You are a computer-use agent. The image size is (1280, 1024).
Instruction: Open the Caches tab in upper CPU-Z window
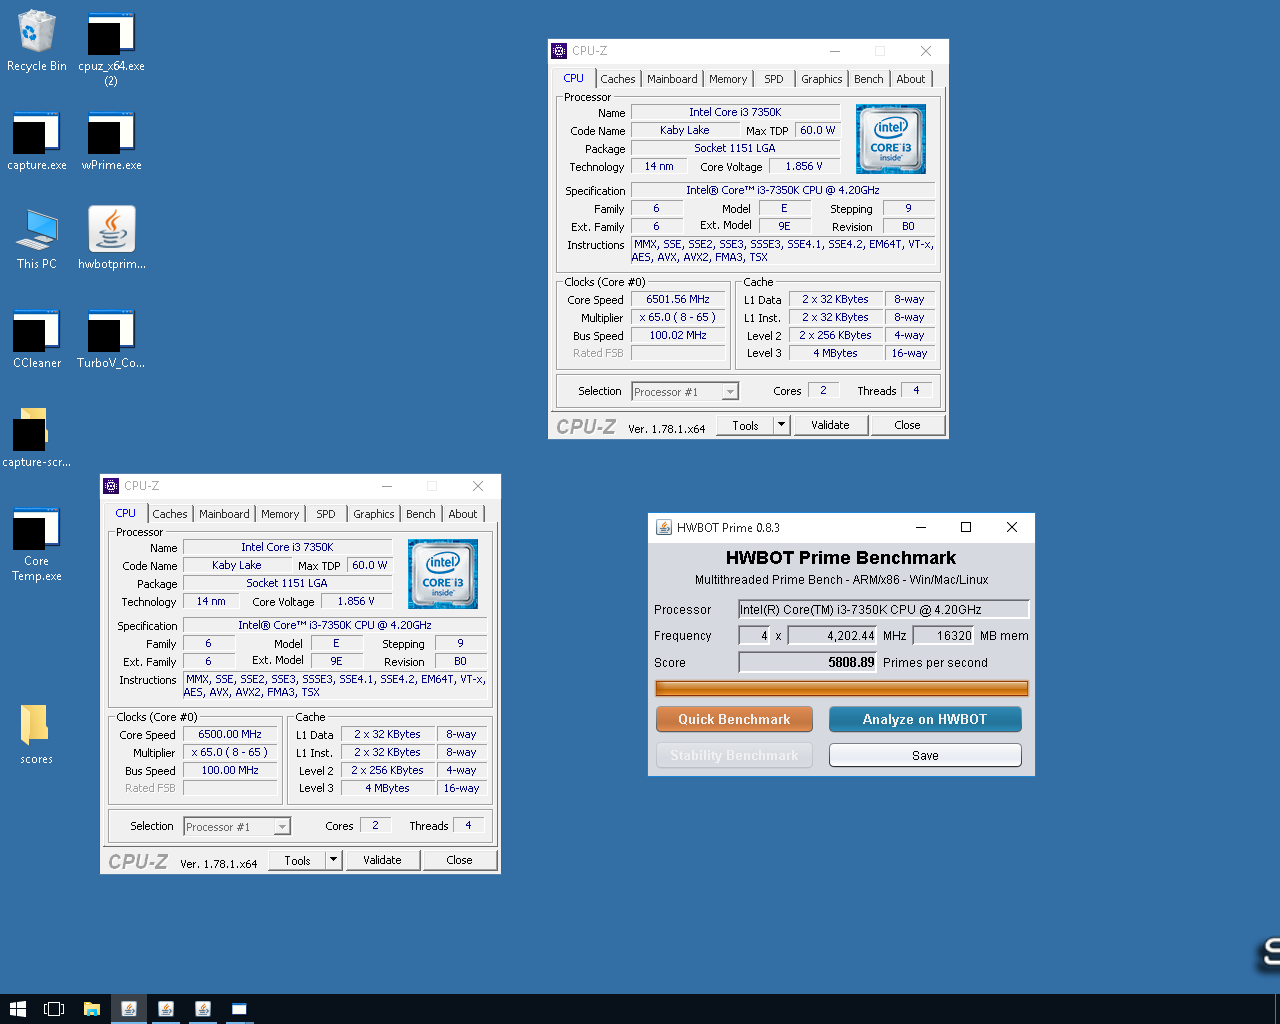pos(617,79)
